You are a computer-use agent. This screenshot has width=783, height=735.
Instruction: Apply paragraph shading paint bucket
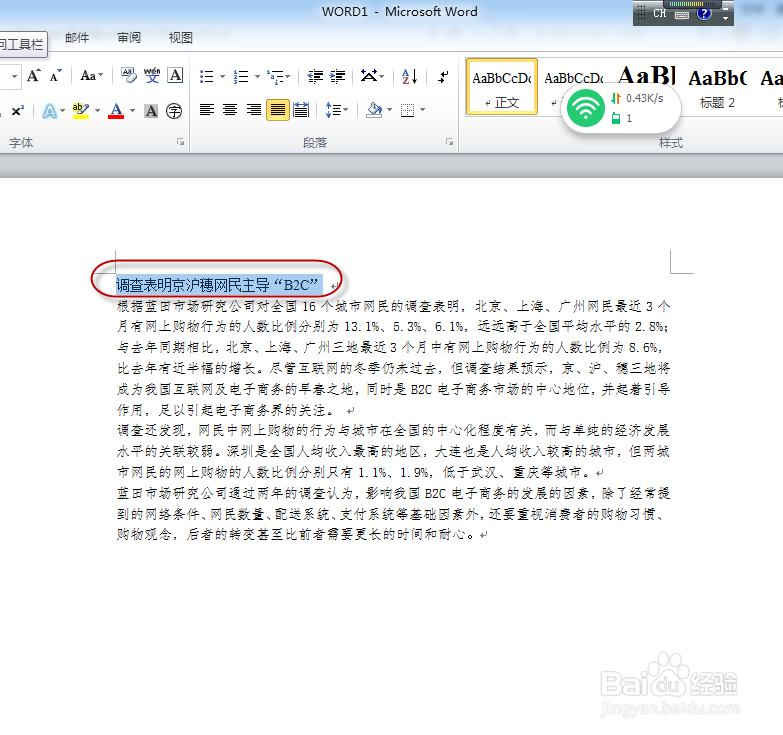click(x=374, y=109)
